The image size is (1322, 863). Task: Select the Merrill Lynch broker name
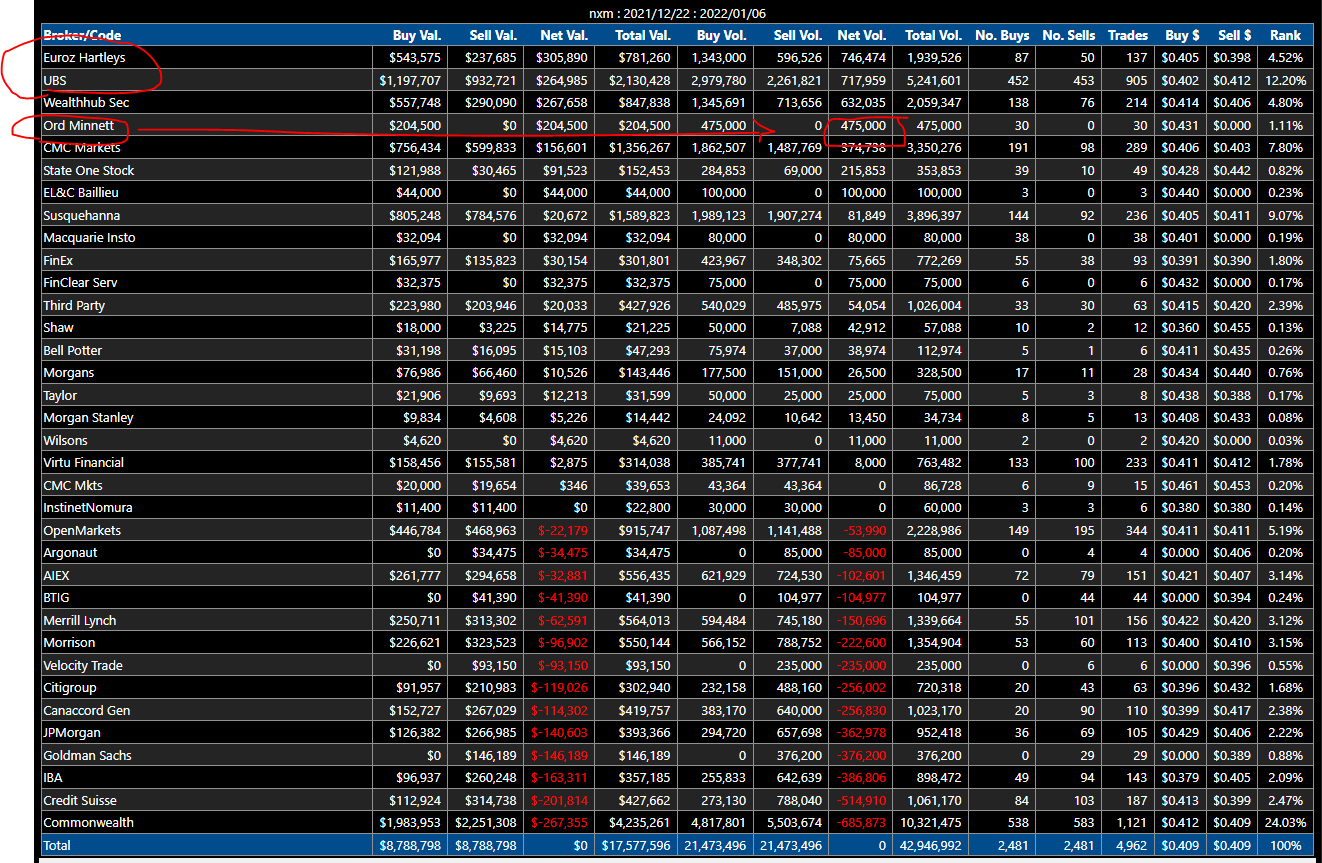[81, 620]
